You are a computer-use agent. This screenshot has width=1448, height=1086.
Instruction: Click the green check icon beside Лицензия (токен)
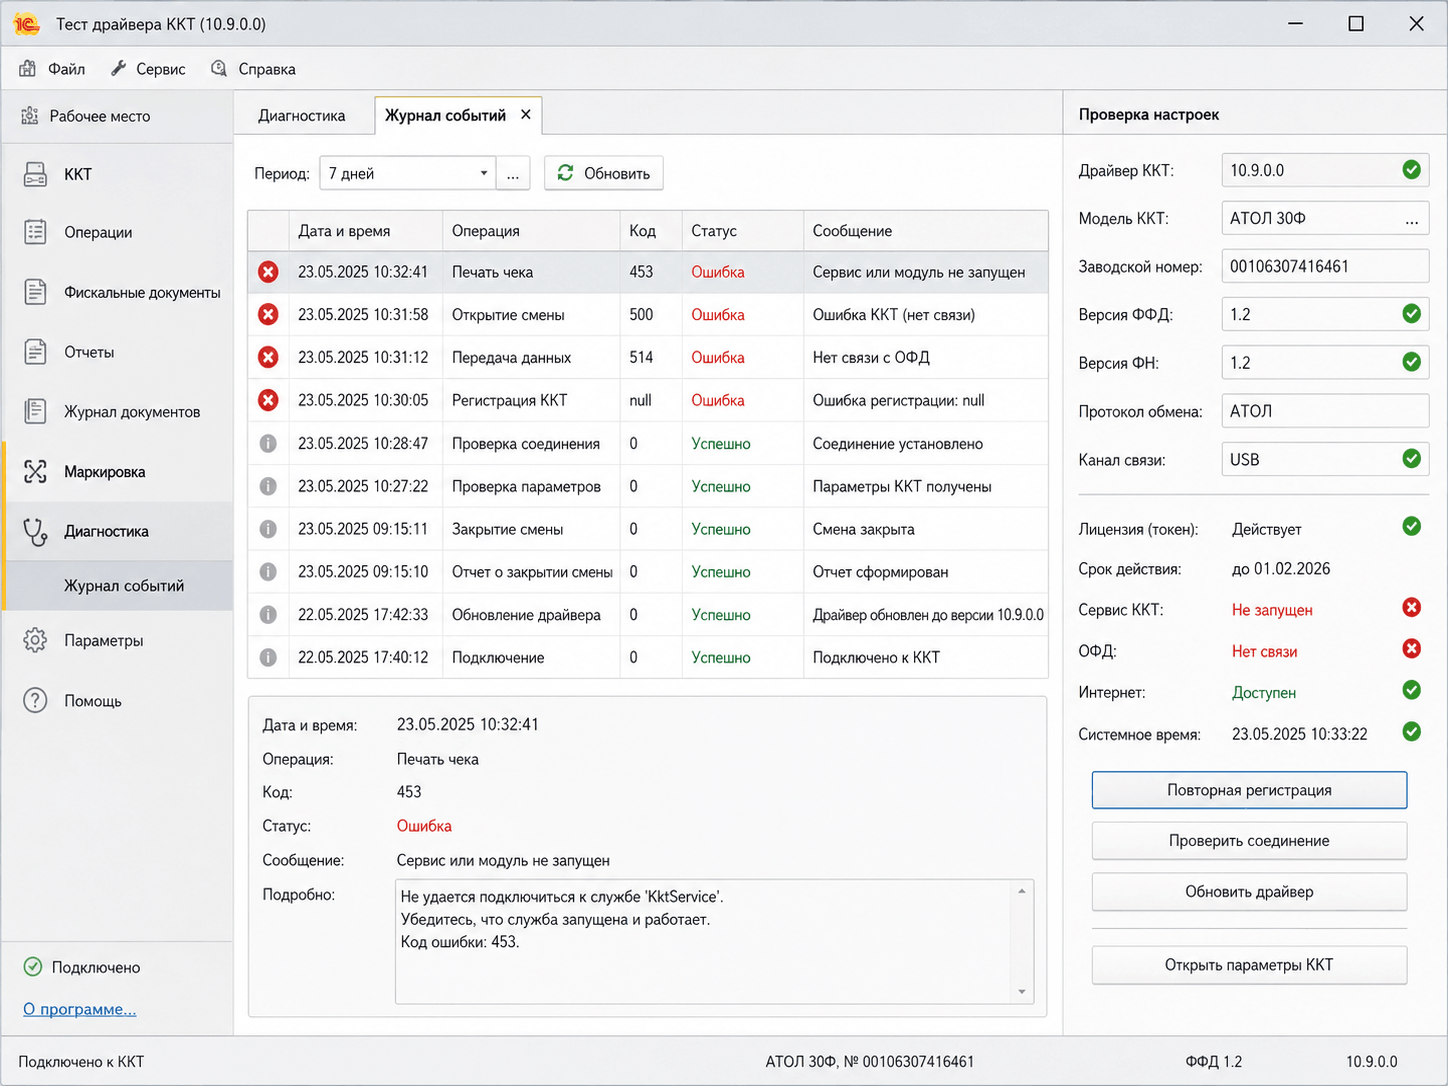pos(1411,526)
